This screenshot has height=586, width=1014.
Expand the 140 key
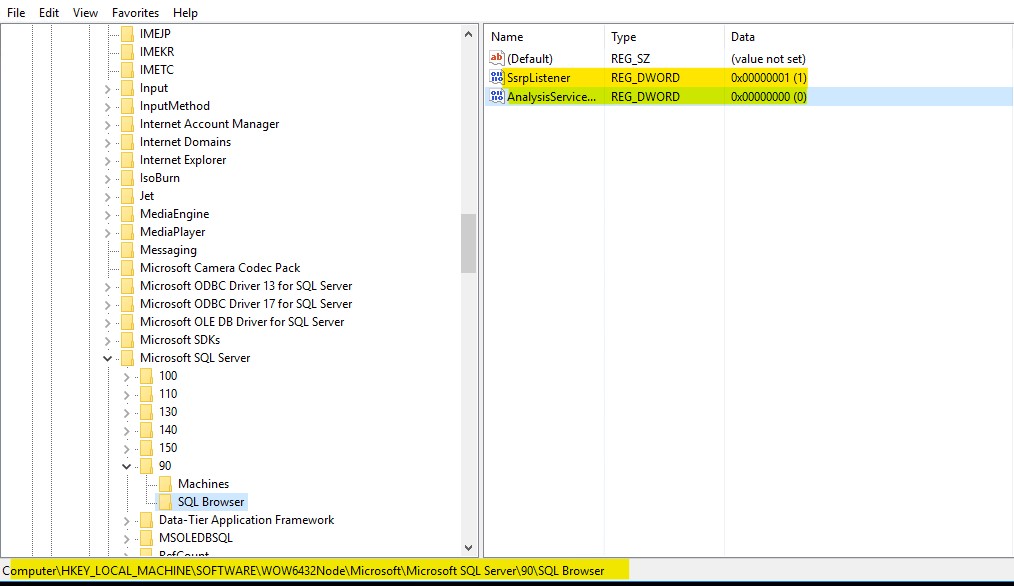[x=127, y=431]
